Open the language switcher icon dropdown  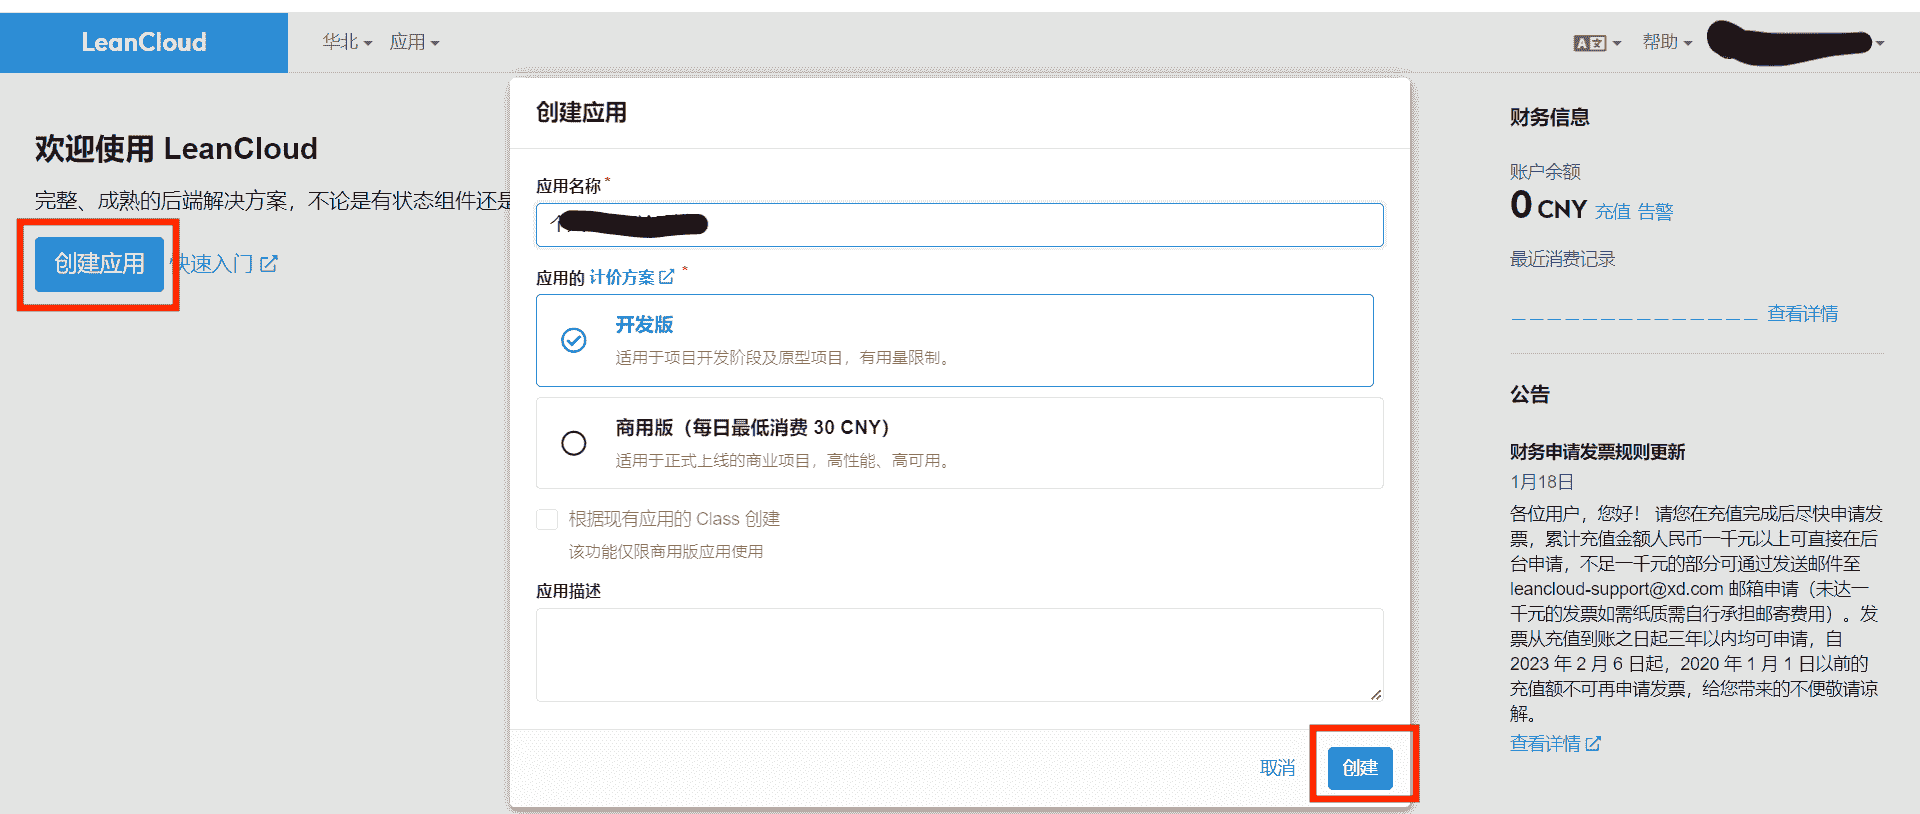[1597, 43]
